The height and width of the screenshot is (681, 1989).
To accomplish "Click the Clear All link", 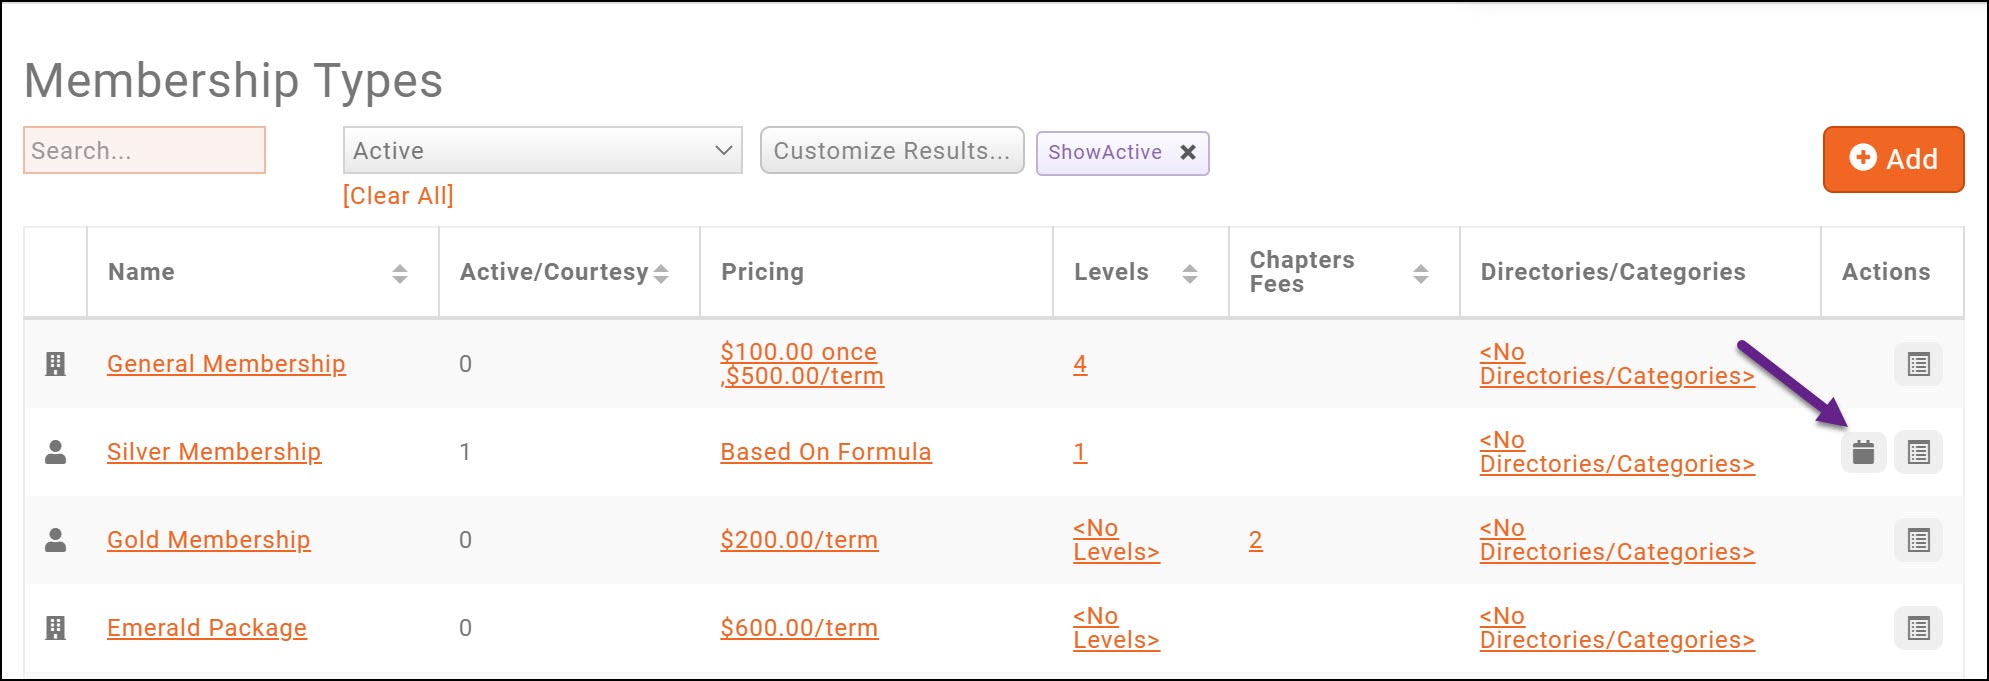I will click(398, 196).
